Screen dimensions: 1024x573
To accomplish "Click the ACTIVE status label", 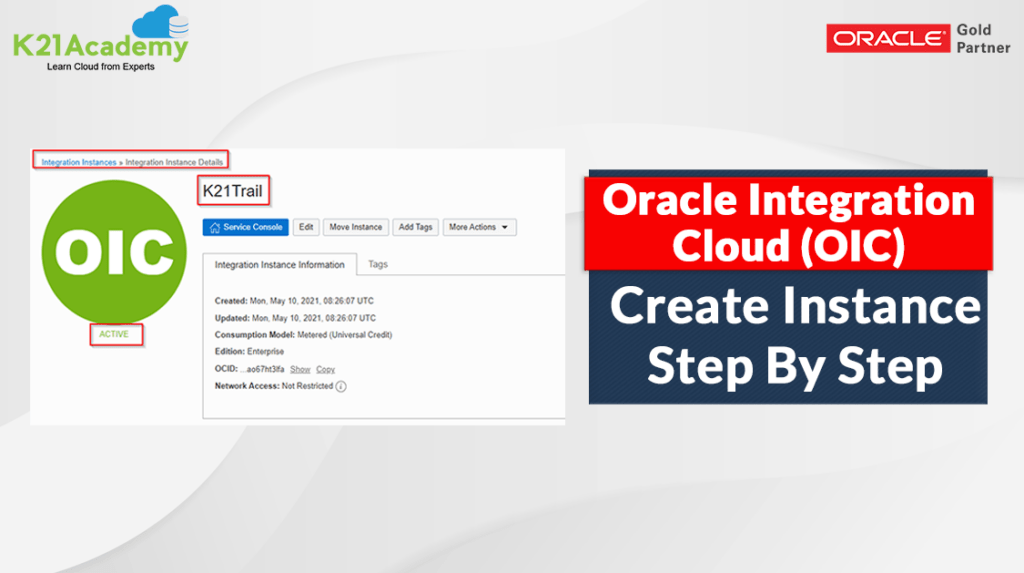I will [x=114, y=334].
